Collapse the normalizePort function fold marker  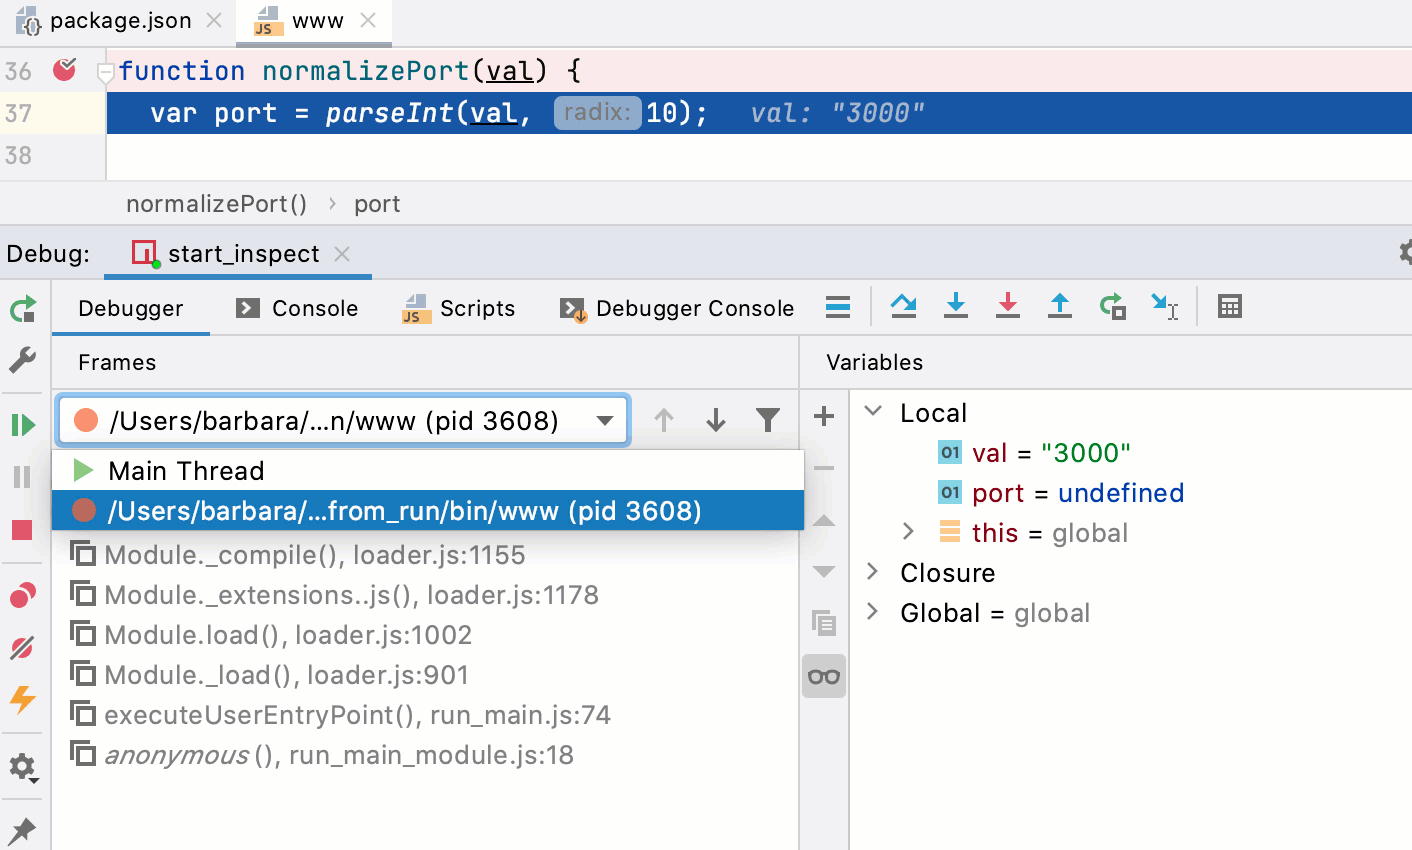pos(105,71)
